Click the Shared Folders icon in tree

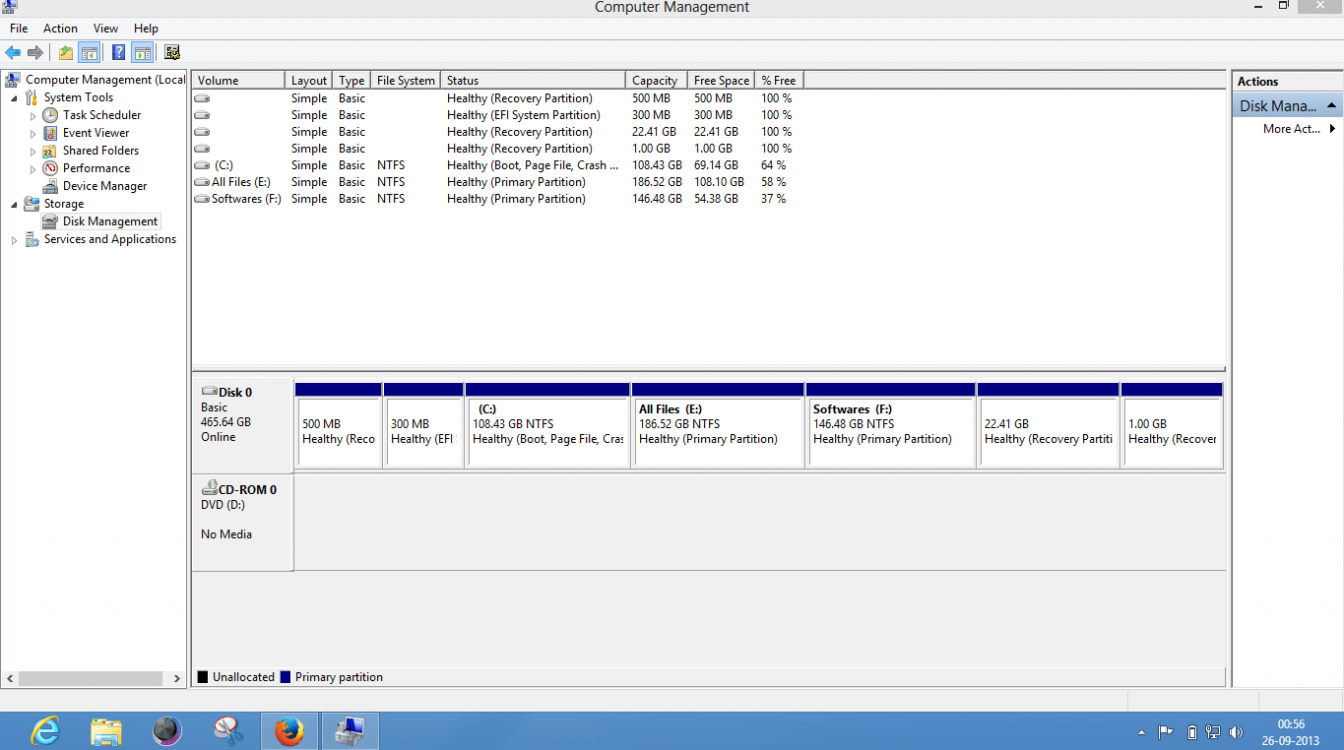point(50,151)
